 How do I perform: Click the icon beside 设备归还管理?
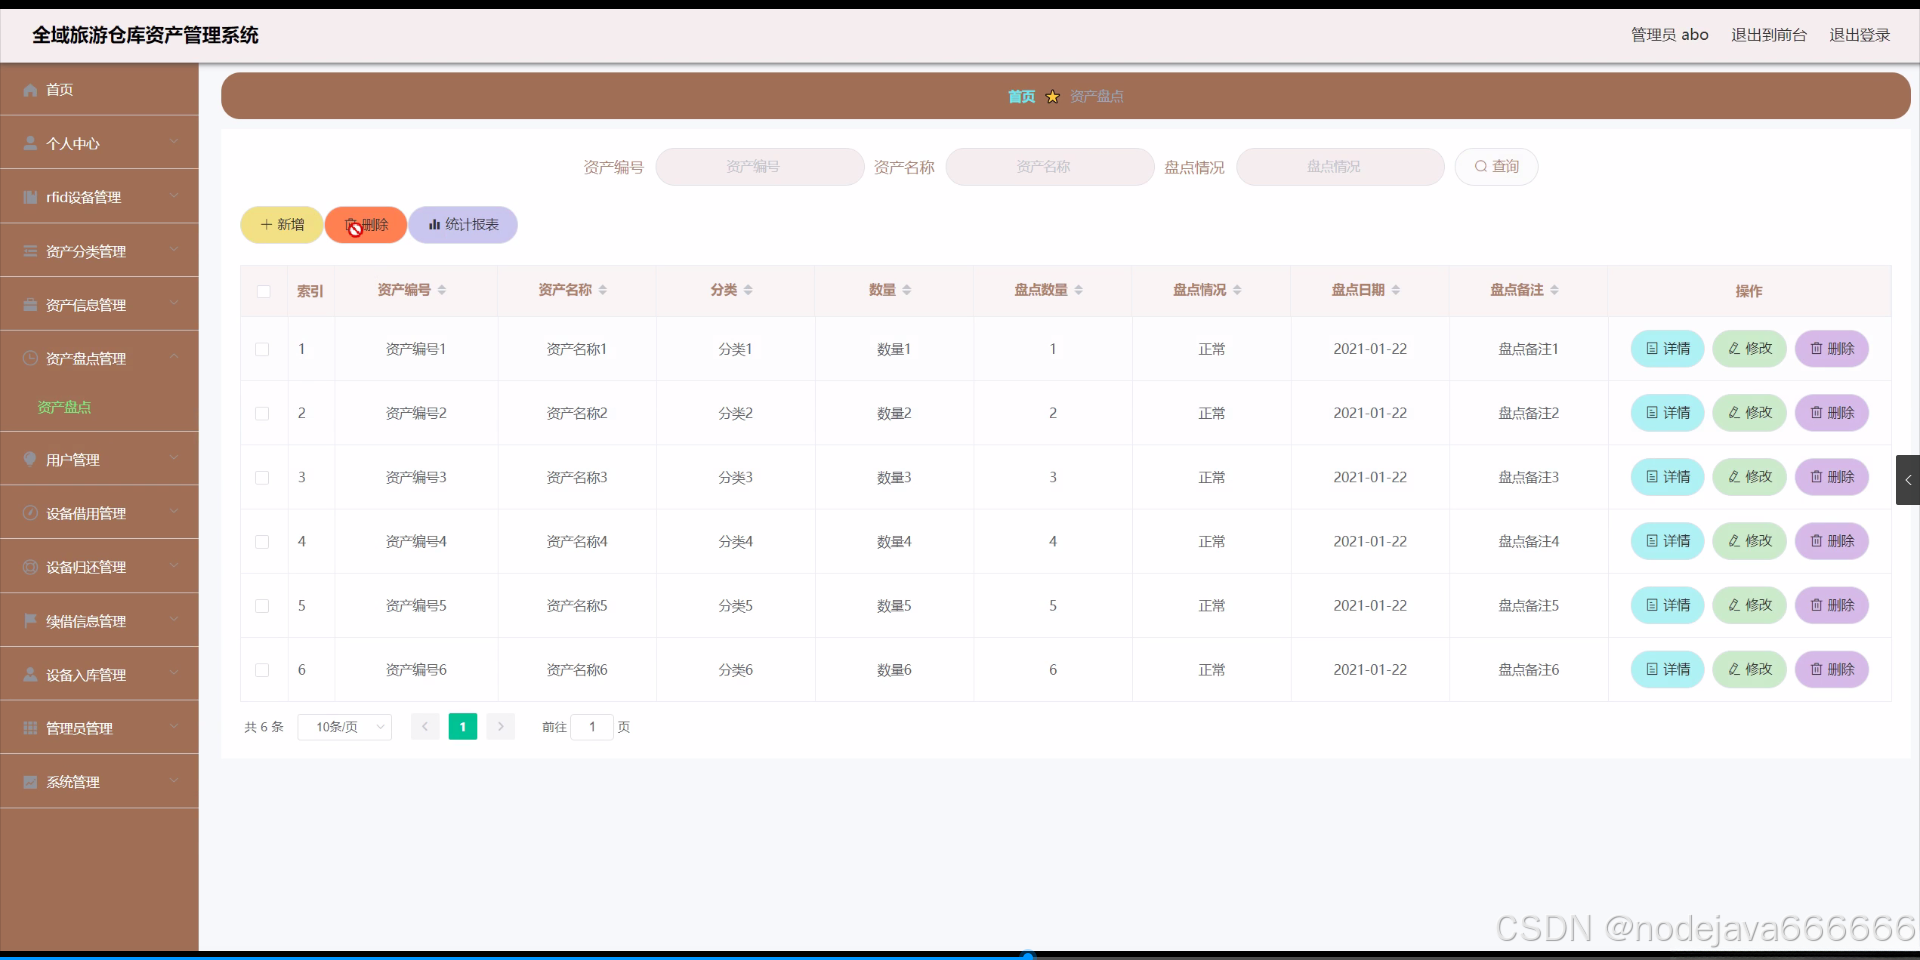click(30, 567)
